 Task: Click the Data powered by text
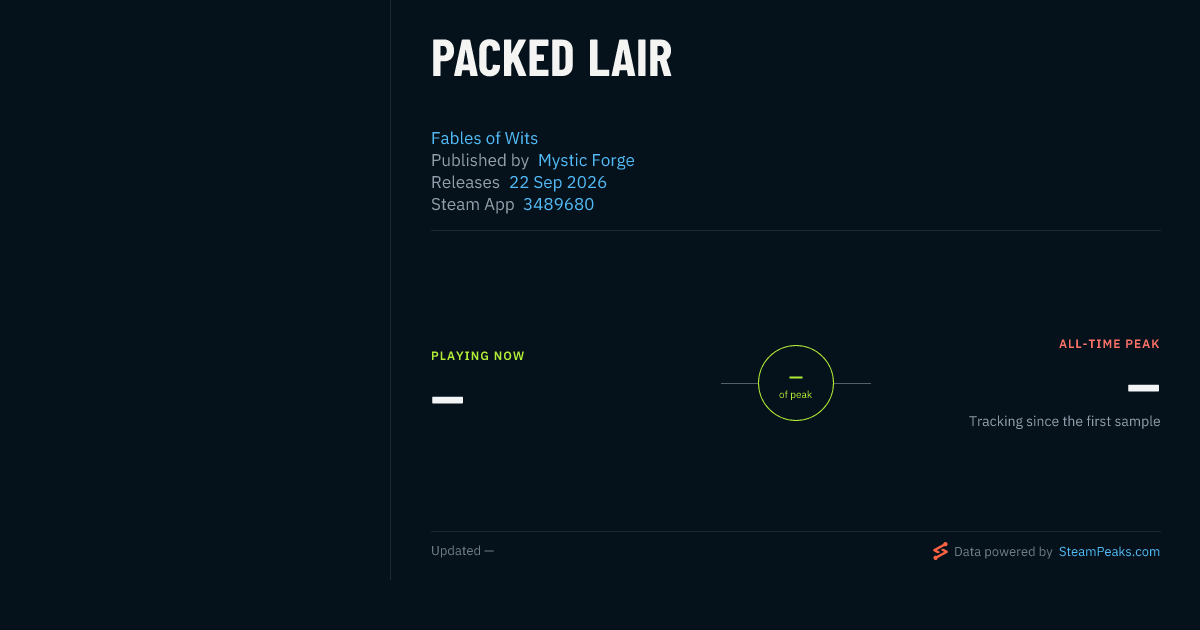(1003, 551)
